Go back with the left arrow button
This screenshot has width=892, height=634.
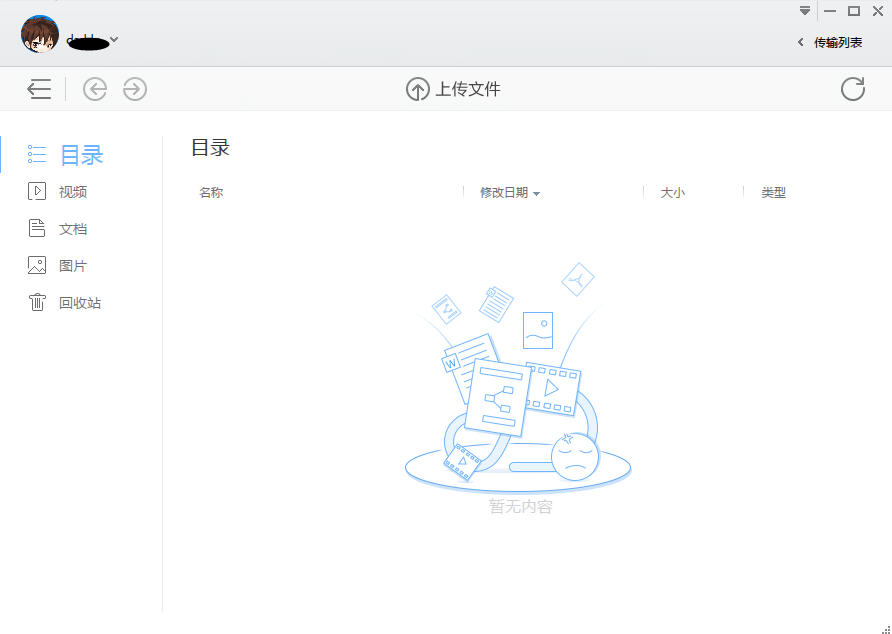(x=95, y=89)
